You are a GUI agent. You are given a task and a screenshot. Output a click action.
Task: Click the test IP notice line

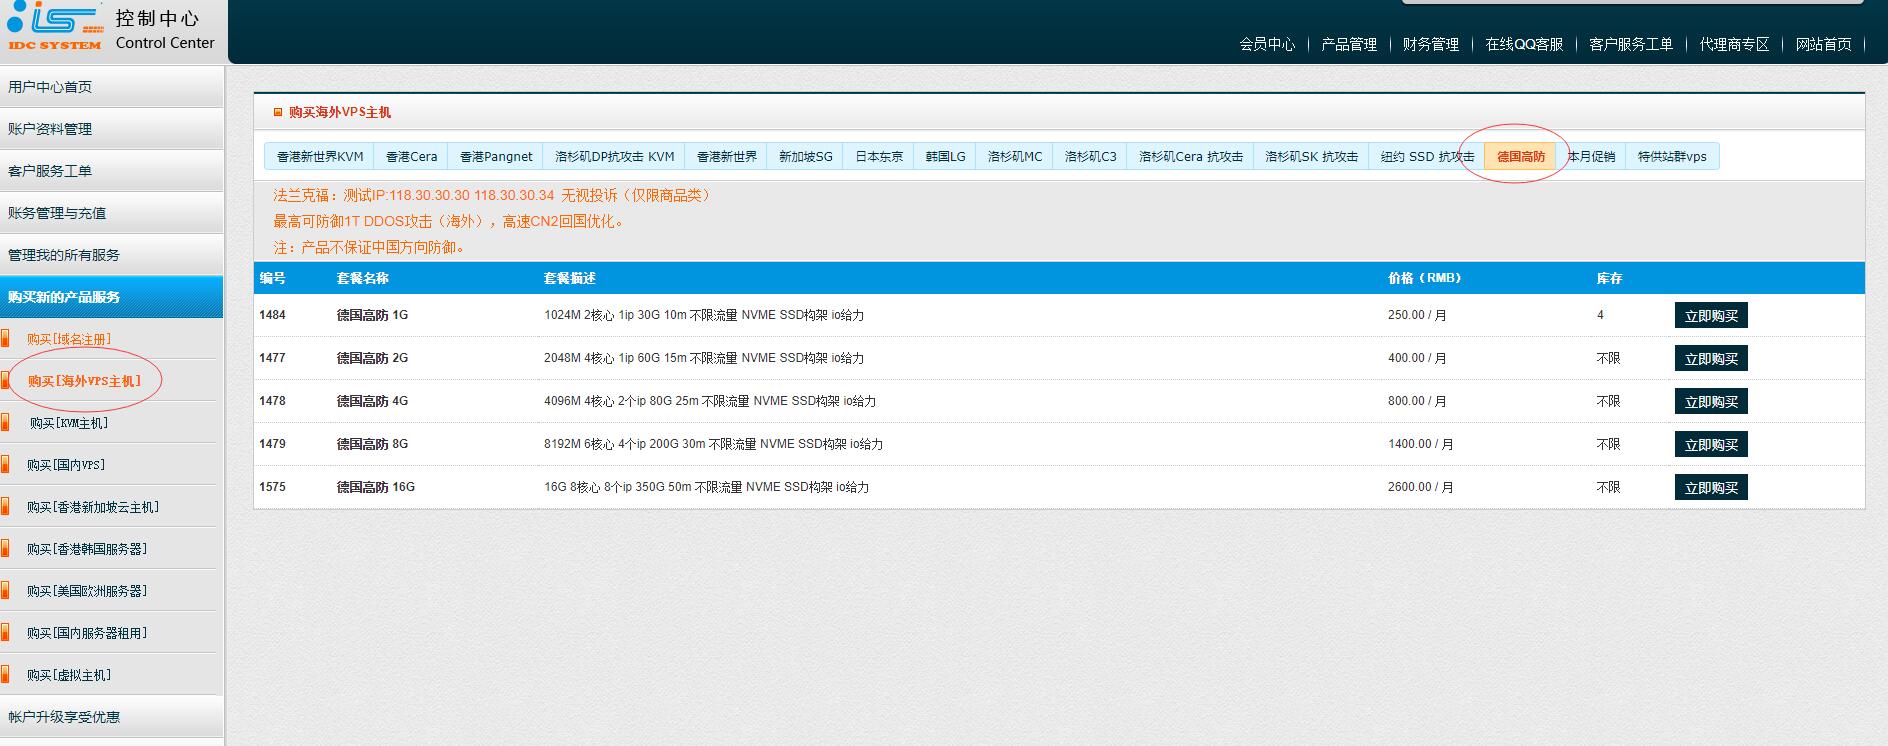click(x=494, y=195)
